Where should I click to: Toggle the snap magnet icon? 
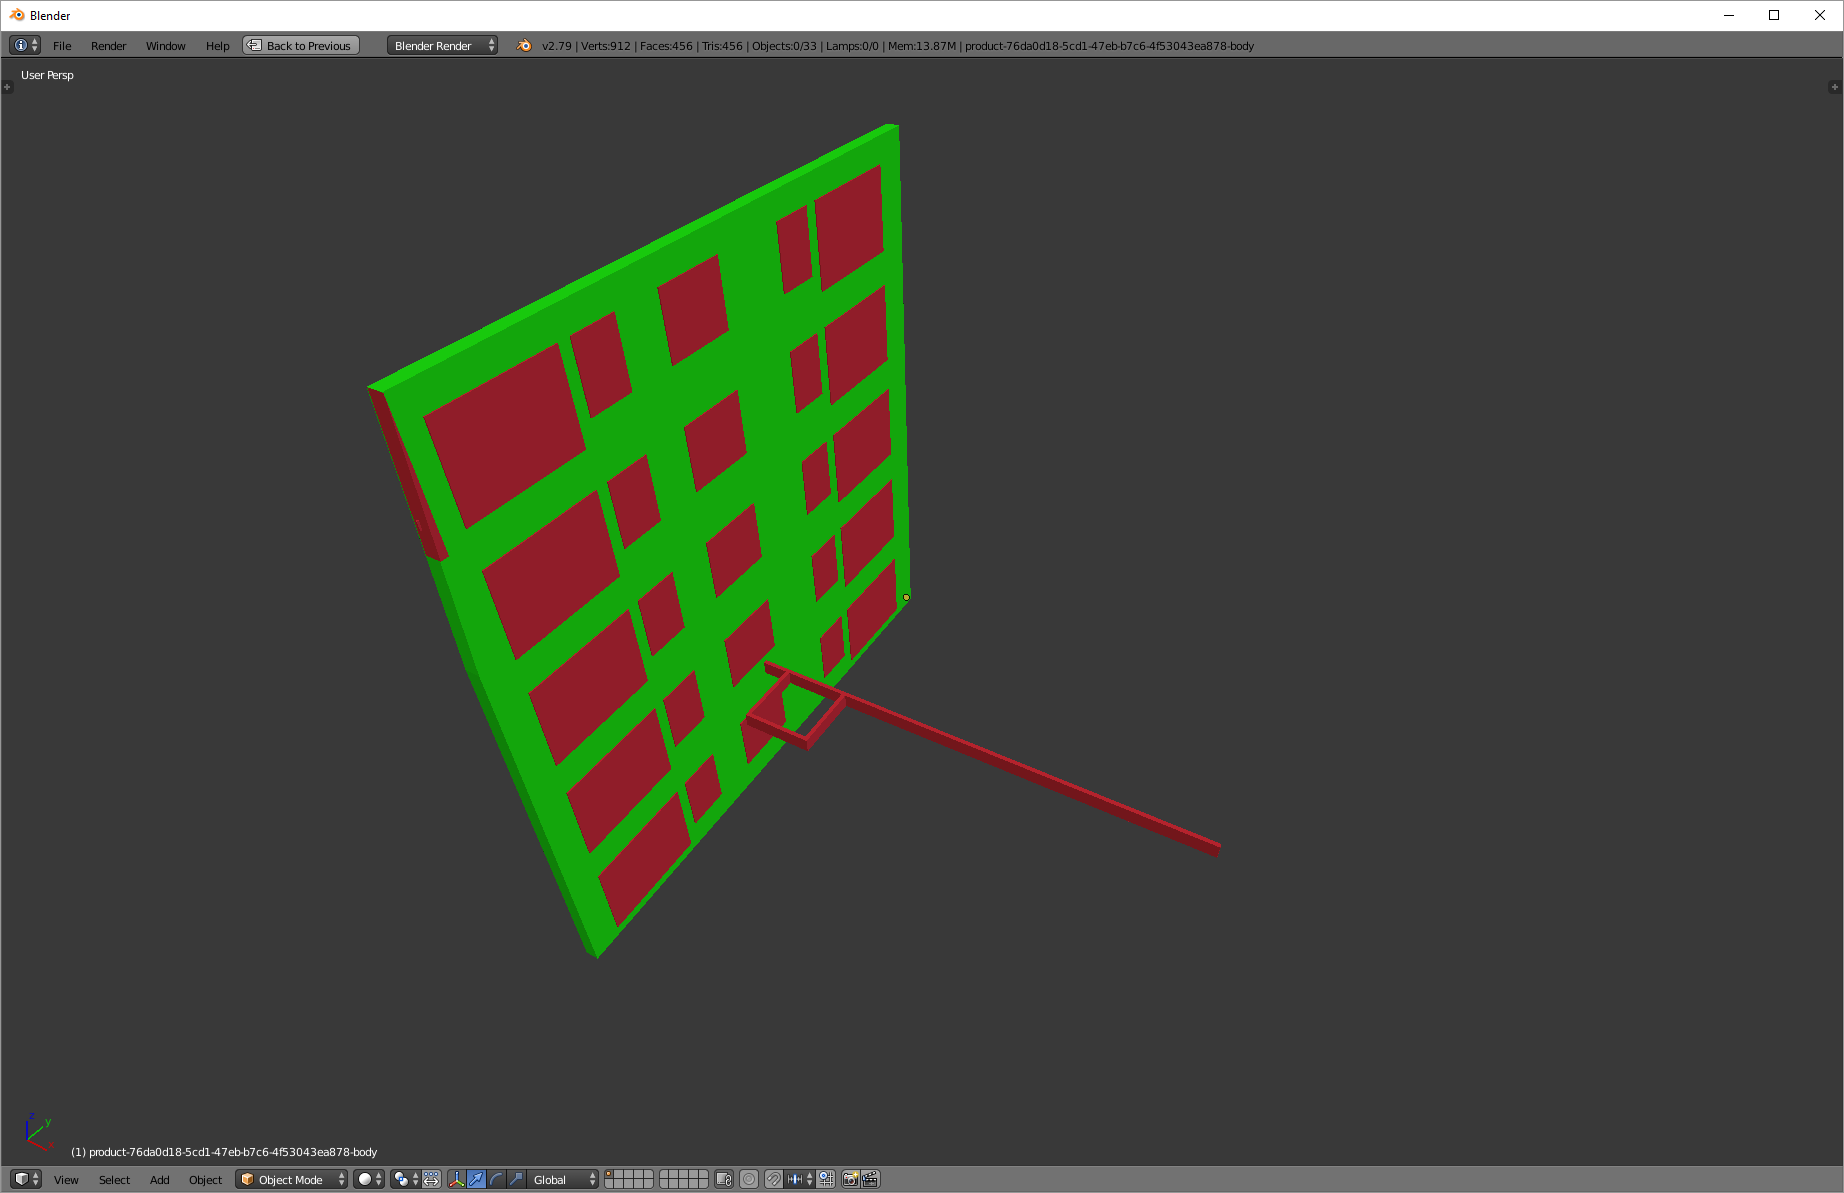[x=772, y=1179]
